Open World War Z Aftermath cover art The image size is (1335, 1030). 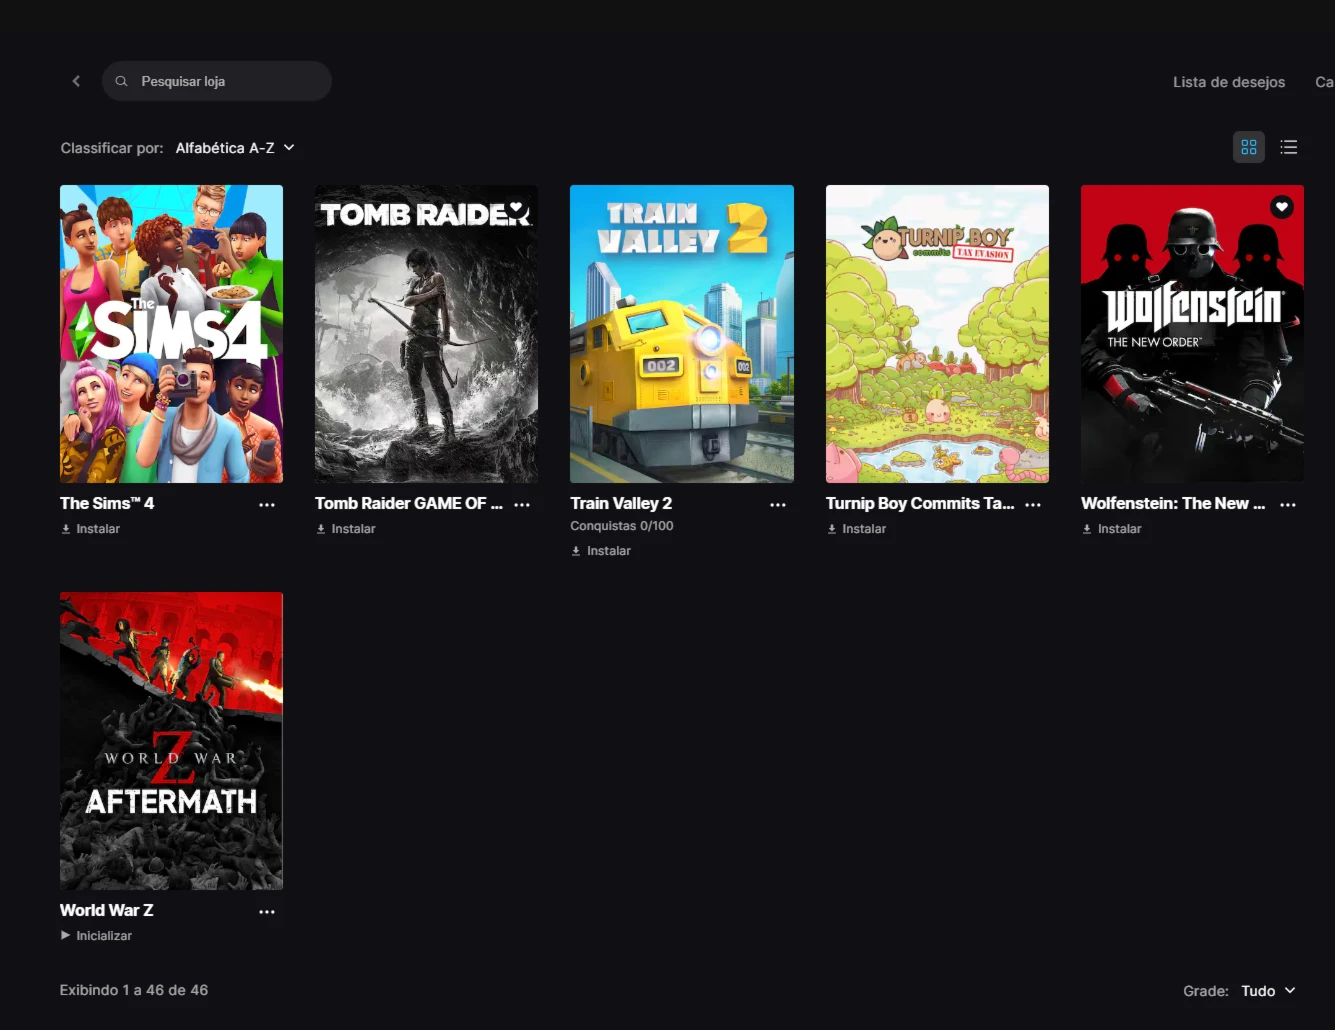pyautogui.click(x=171, y=741)
